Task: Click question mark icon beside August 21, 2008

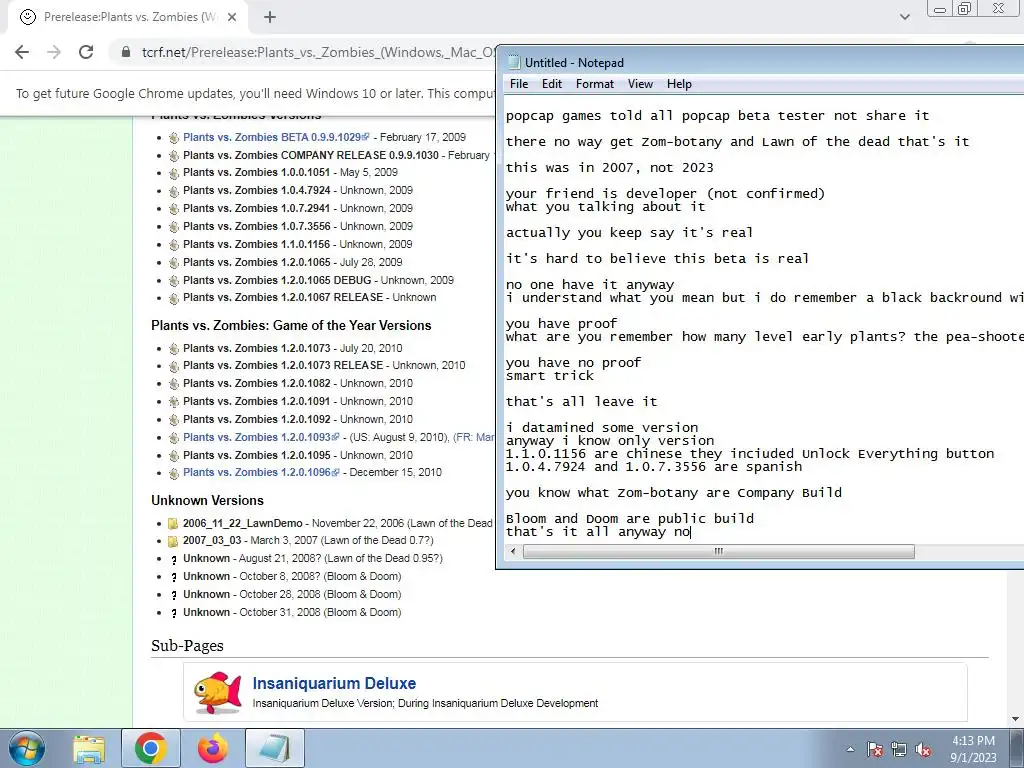Action: click(174, 560)
